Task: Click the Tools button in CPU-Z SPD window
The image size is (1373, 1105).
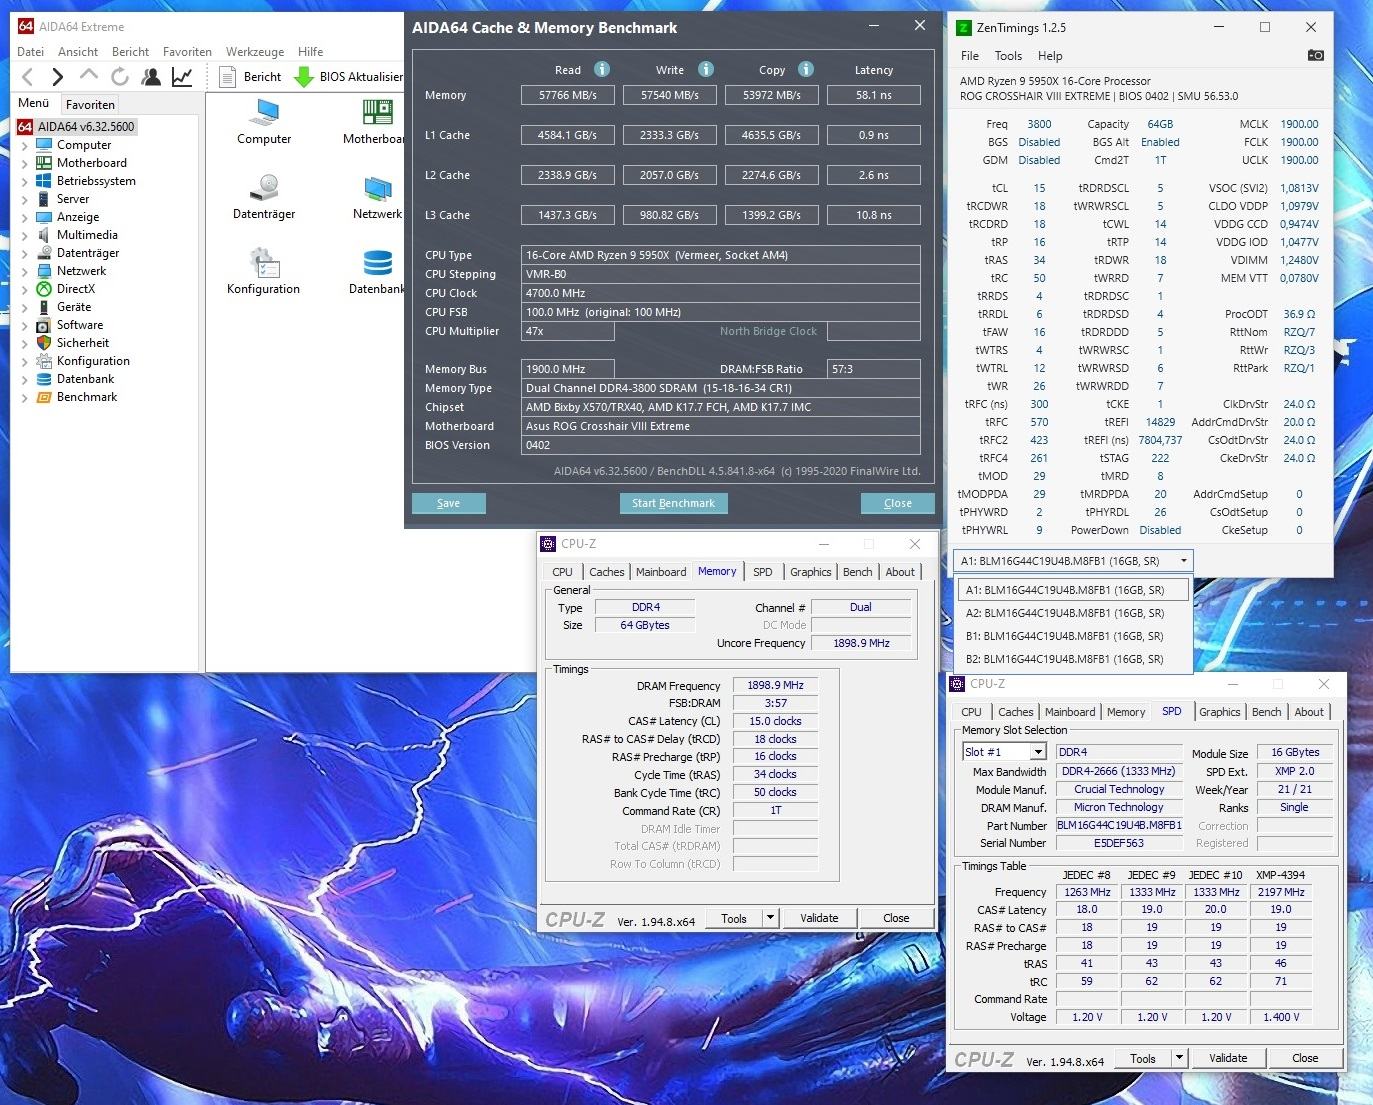Action: click(x=1143, y=1058)
